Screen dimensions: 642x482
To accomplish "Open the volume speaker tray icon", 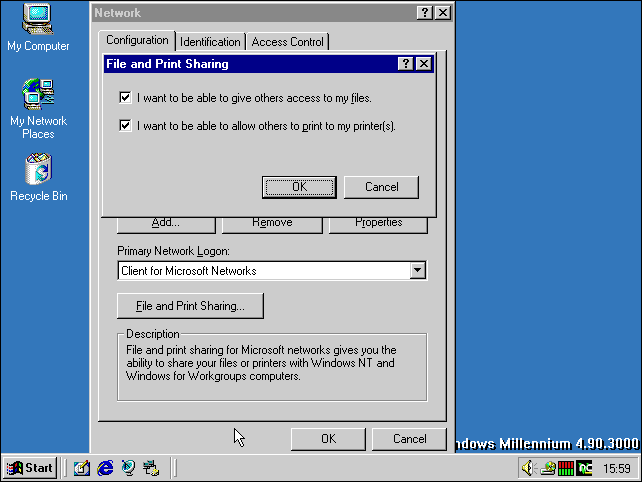I will pyautogui.click(x=528, y=468).
